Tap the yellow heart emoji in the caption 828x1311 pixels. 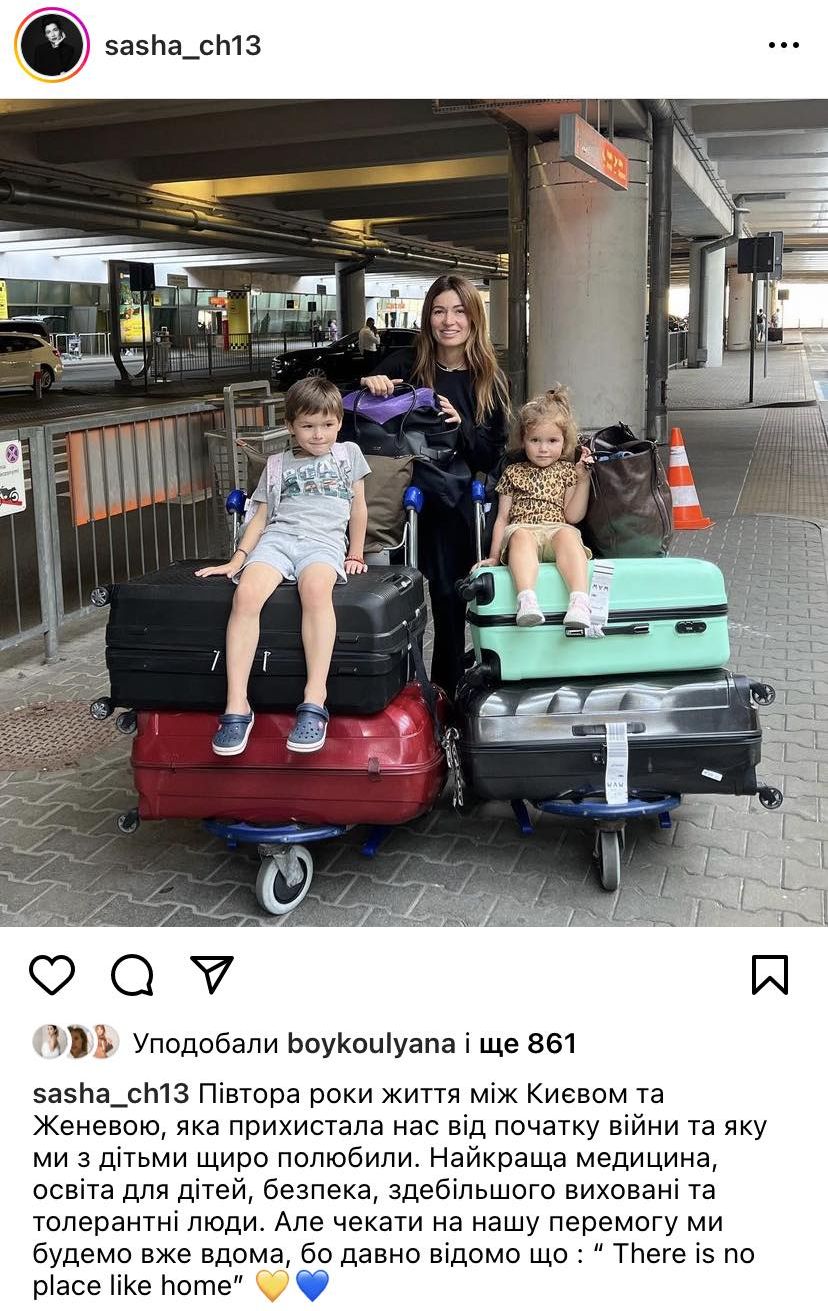click(x=272, y=1286)
